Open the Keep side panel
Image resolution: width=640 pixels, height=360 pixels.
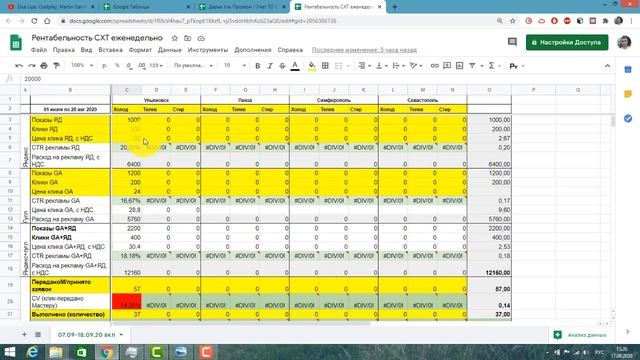pos(628,94)
